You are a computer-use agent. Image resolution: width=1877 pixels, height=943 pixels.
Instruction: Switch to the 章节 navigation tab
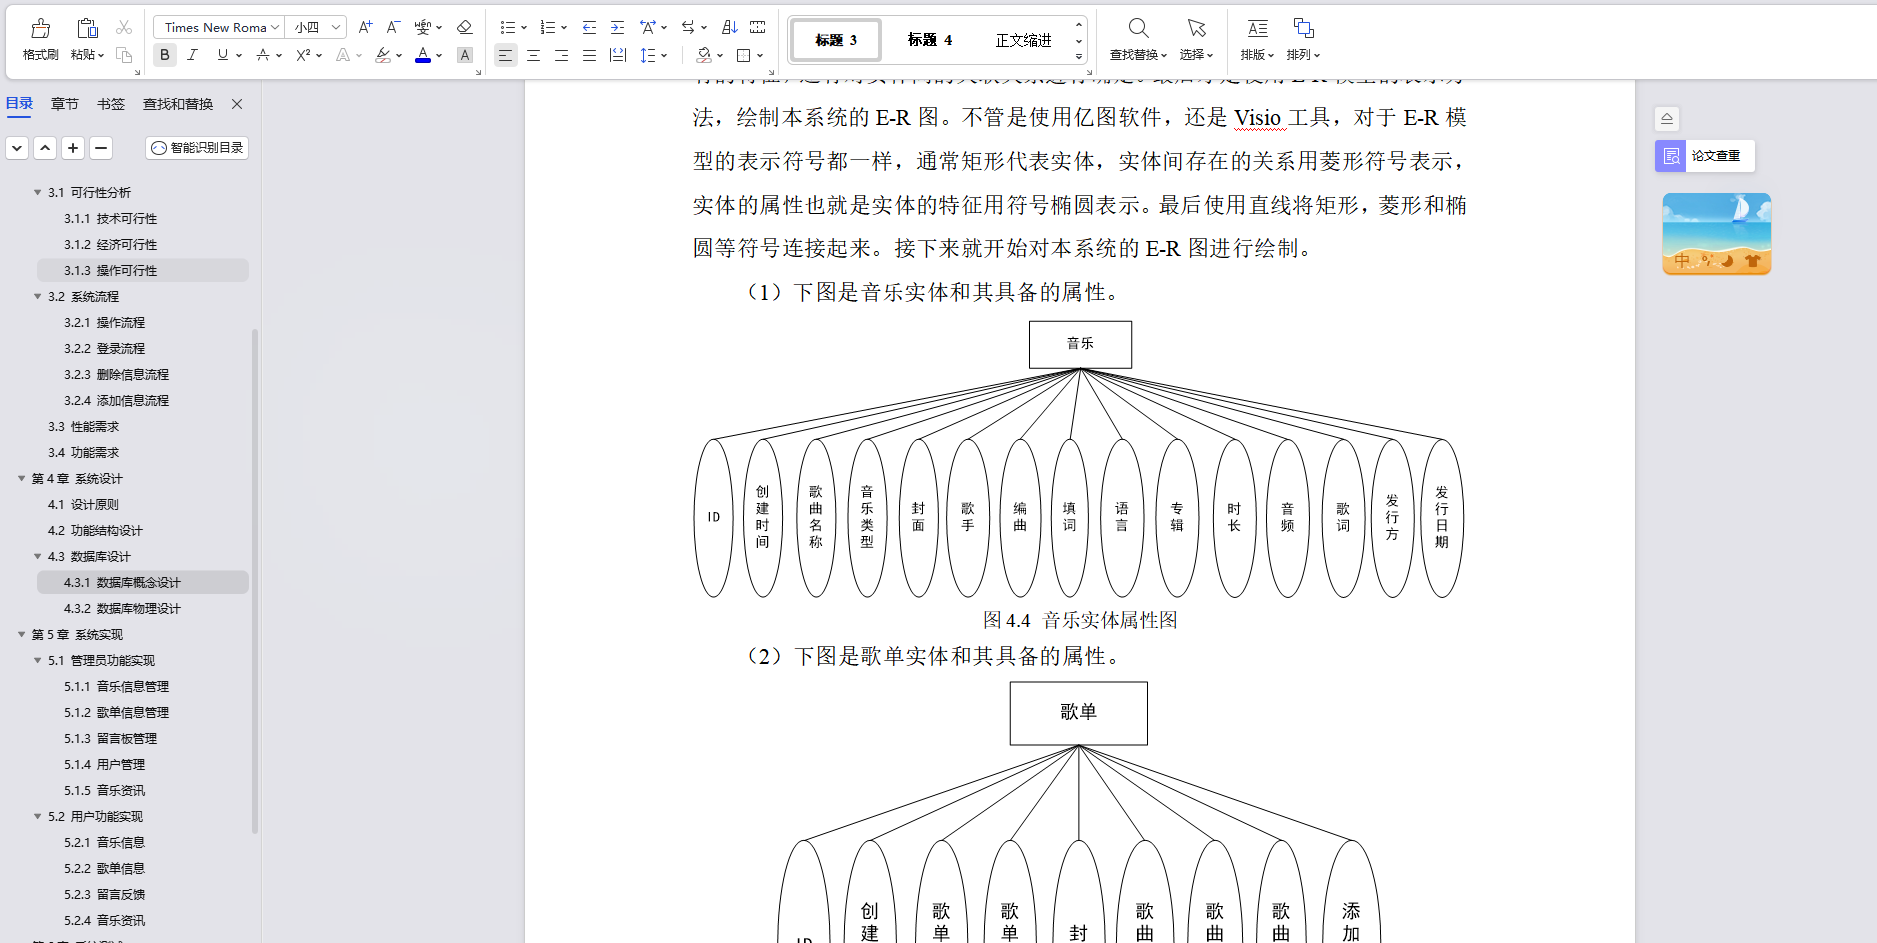click(x=65, y=103)
